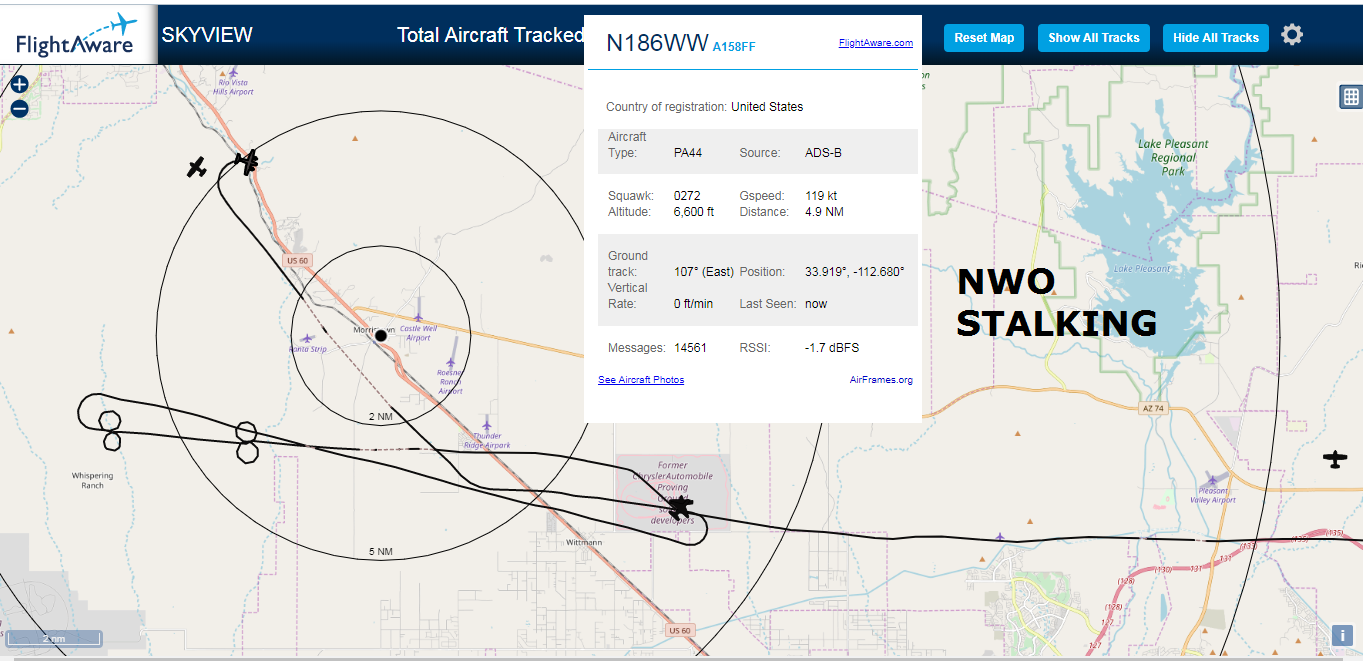Image resolution: width=1363 pixels, height=661 pixels.
Task: Open the settings gear icon
Action: 1292,35
